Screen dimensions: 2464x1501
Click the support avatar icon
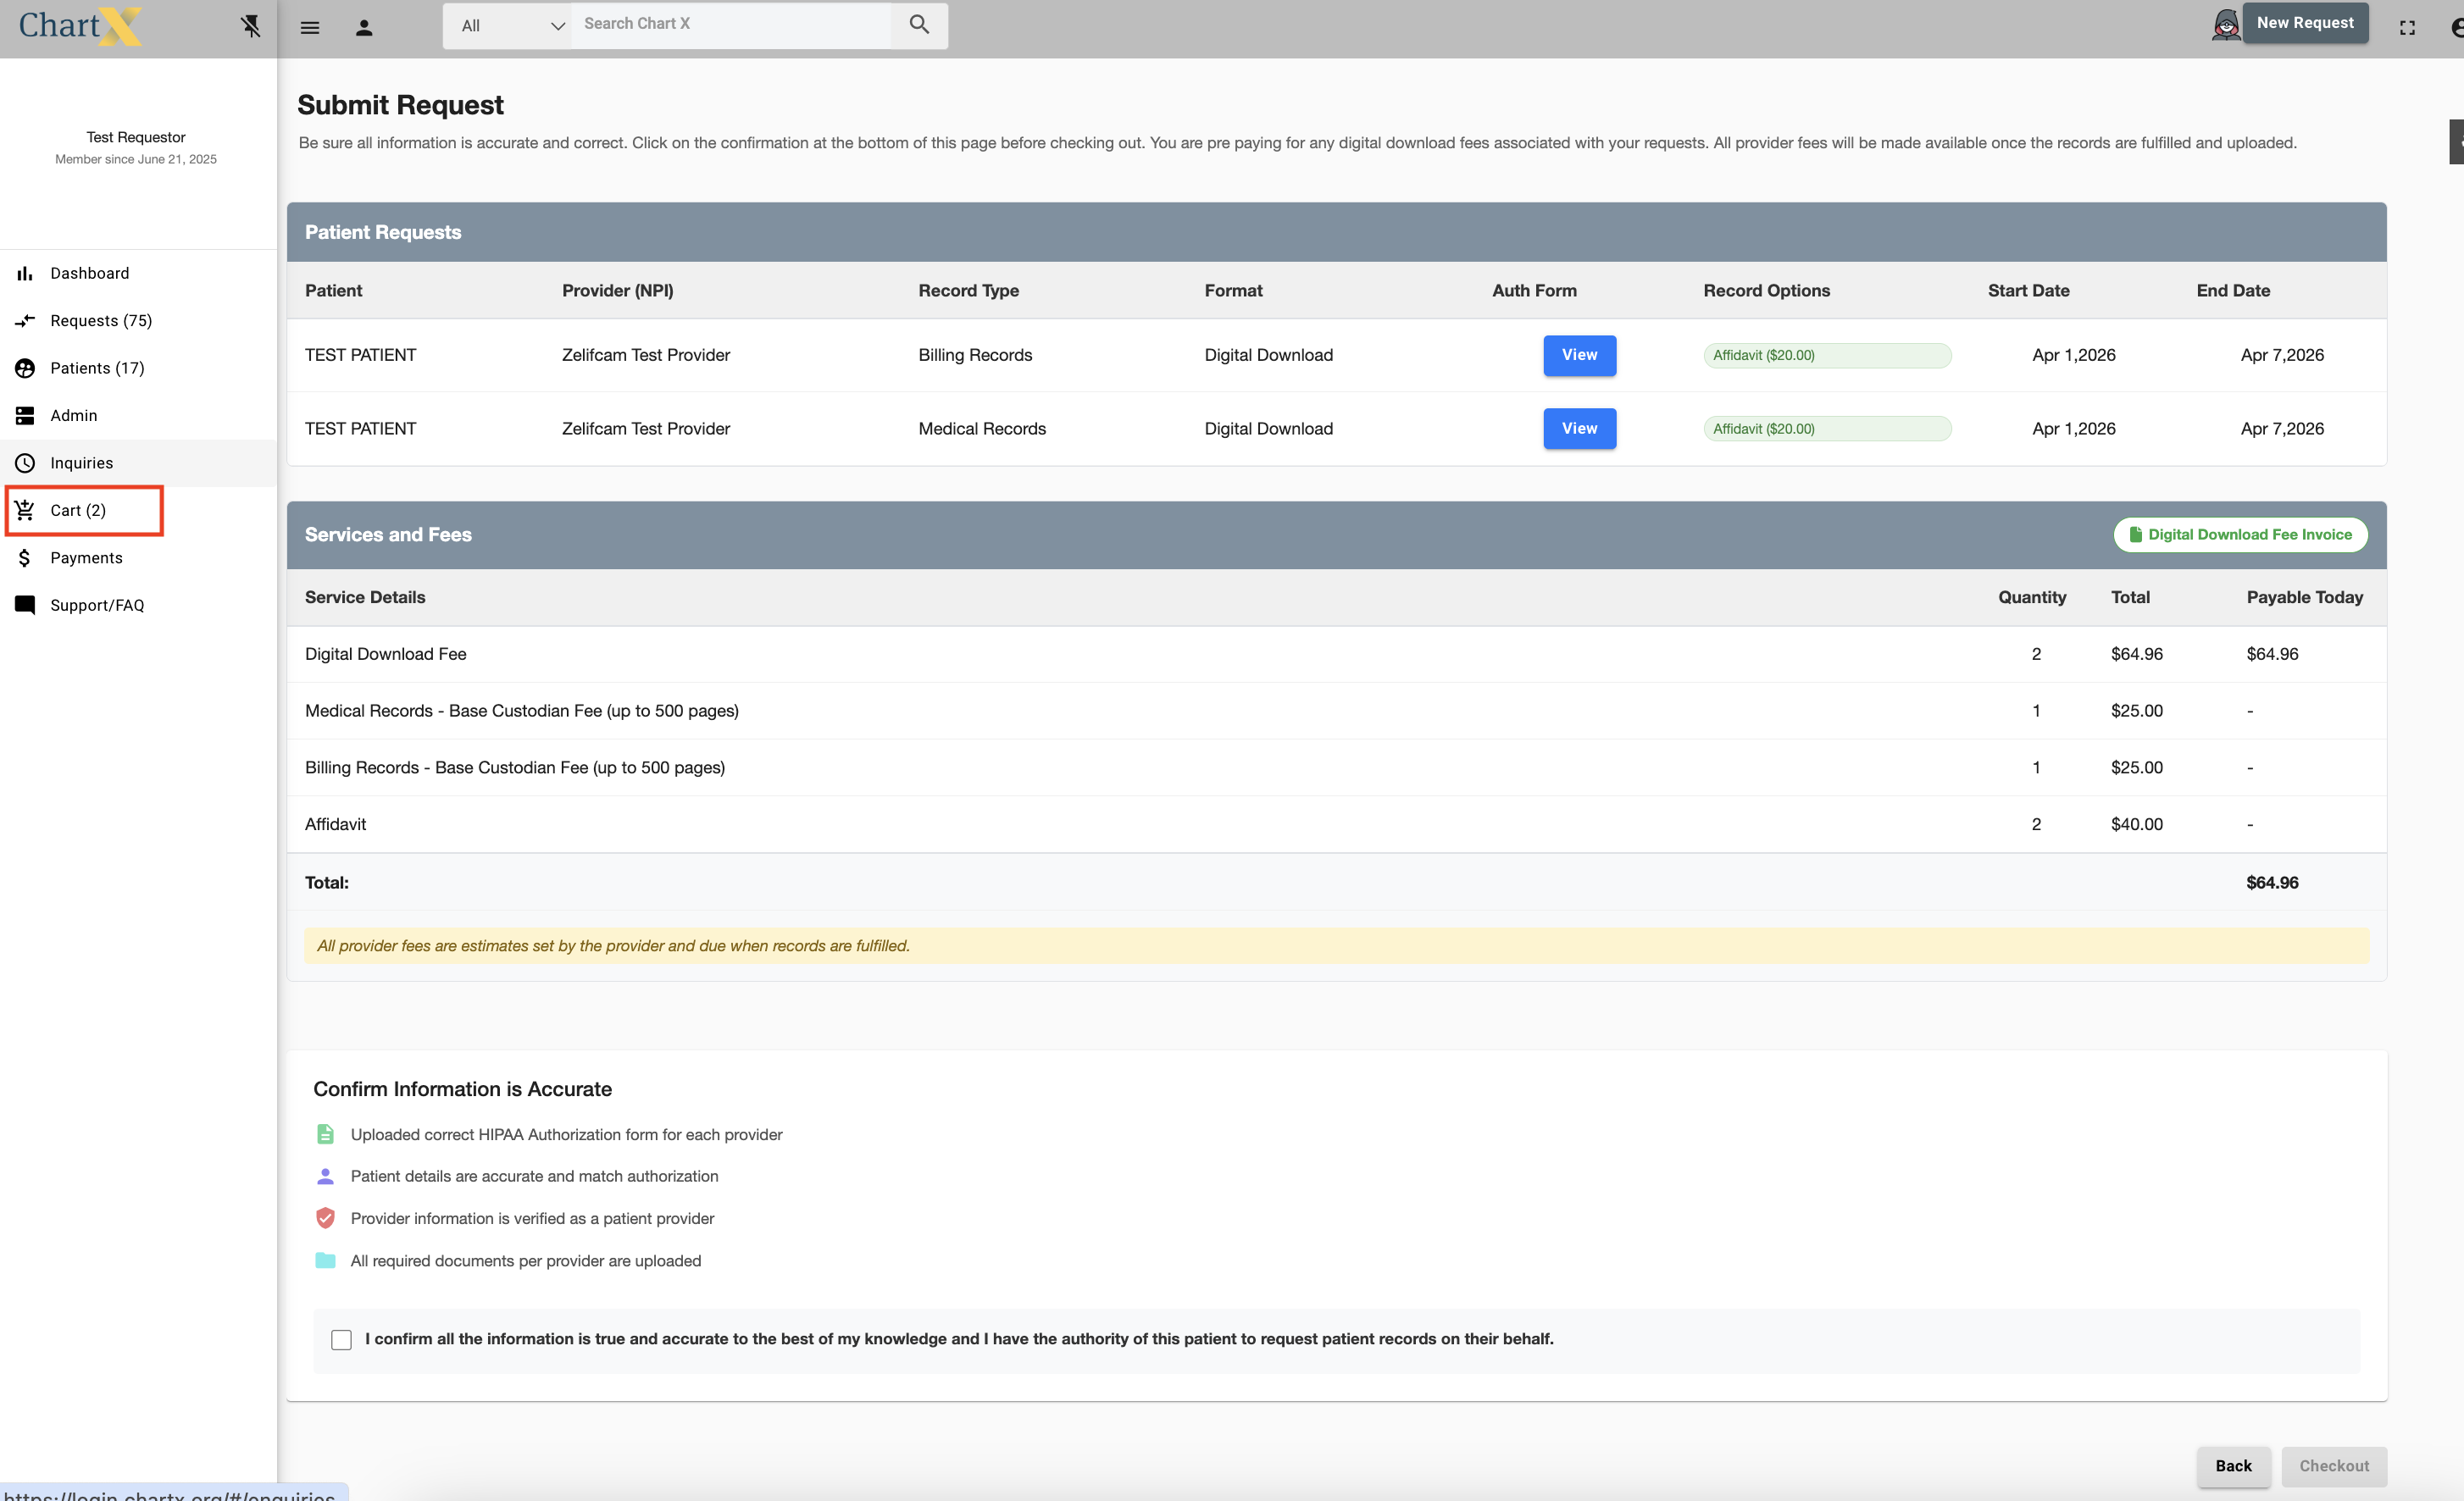[x=2225, y=26]
